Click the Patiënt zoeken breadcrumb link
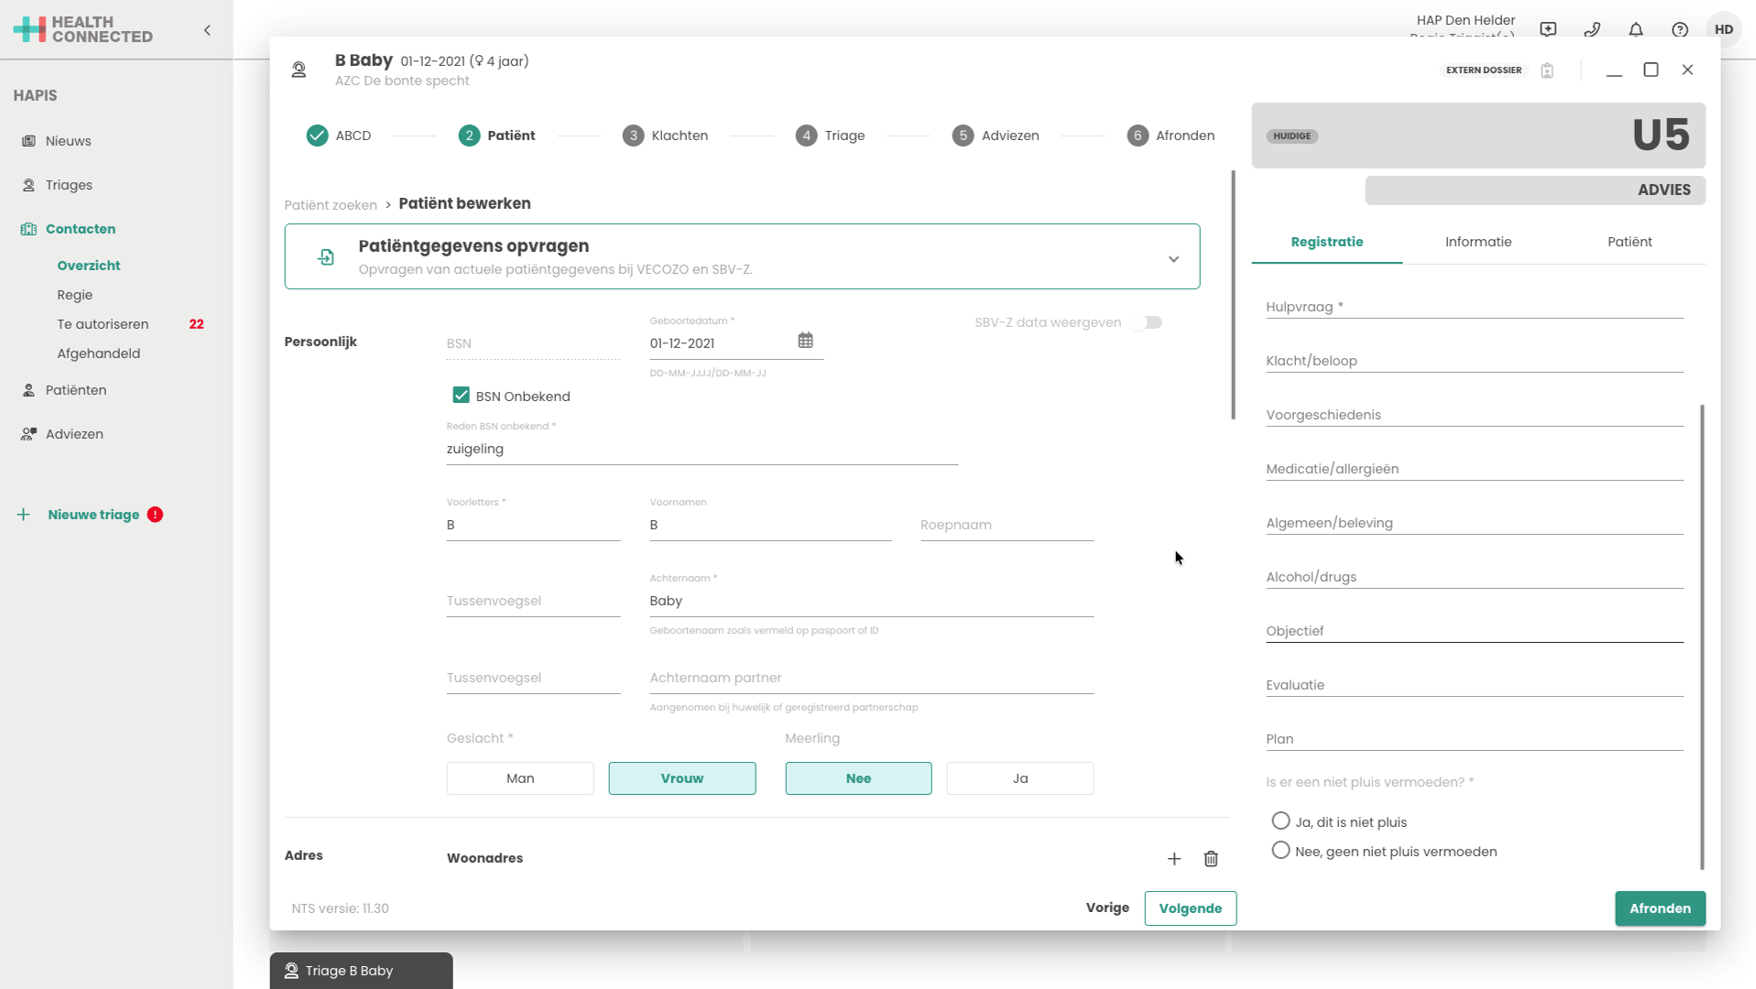The height and width of the screenshot is (989, 1756). point(331,205)
